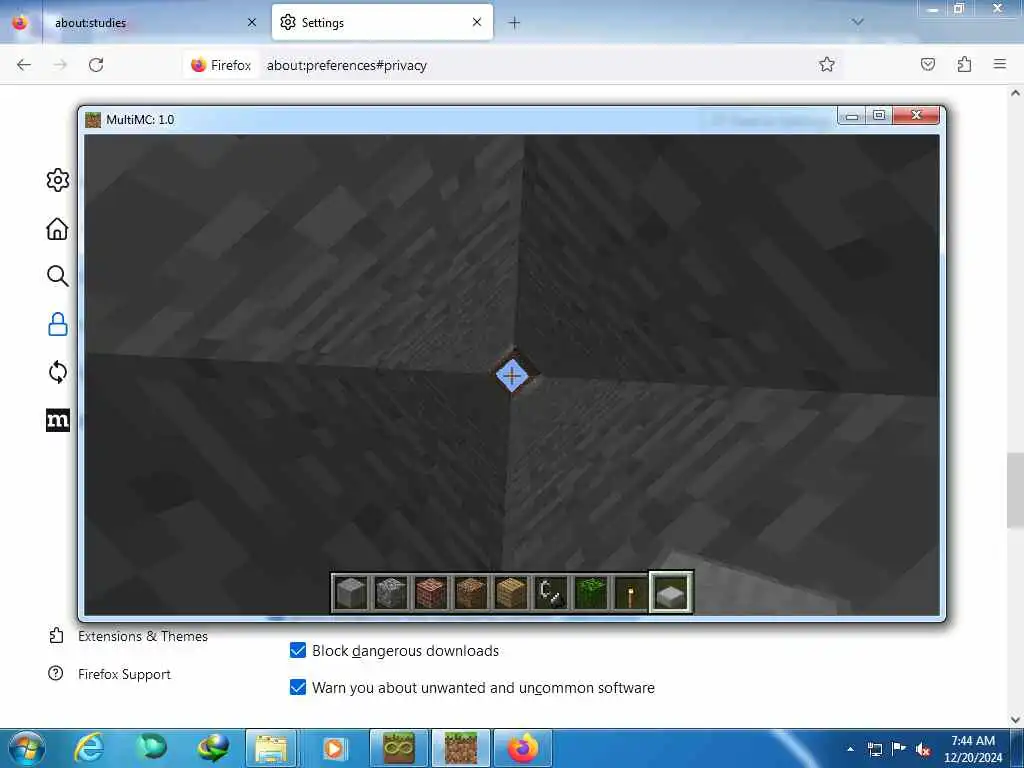The image size is (1024, 768).
Task: Minimize the MultiMC window
Action: pos(852,116)
